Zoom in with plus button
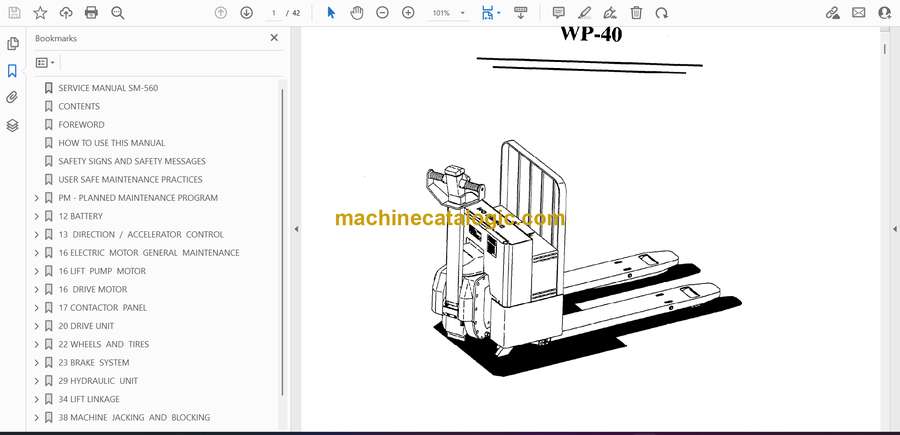 pyautogui.click(x=408, y=13)
